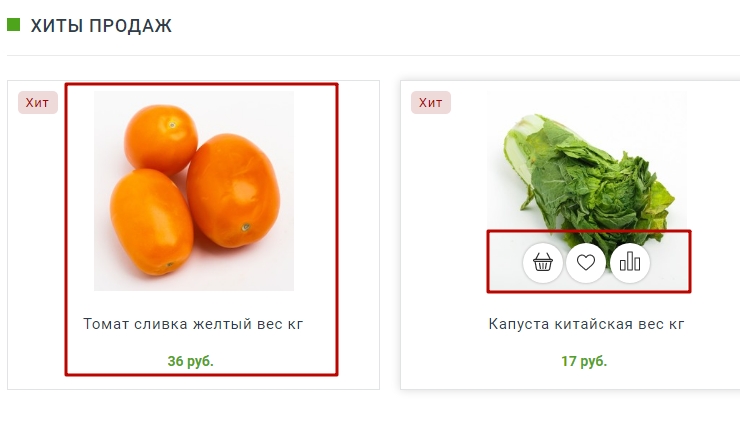The width and height of the screenshot is (740, 423).
Task: Add Chinese cabbage to the cart
Action: [542, 263]
